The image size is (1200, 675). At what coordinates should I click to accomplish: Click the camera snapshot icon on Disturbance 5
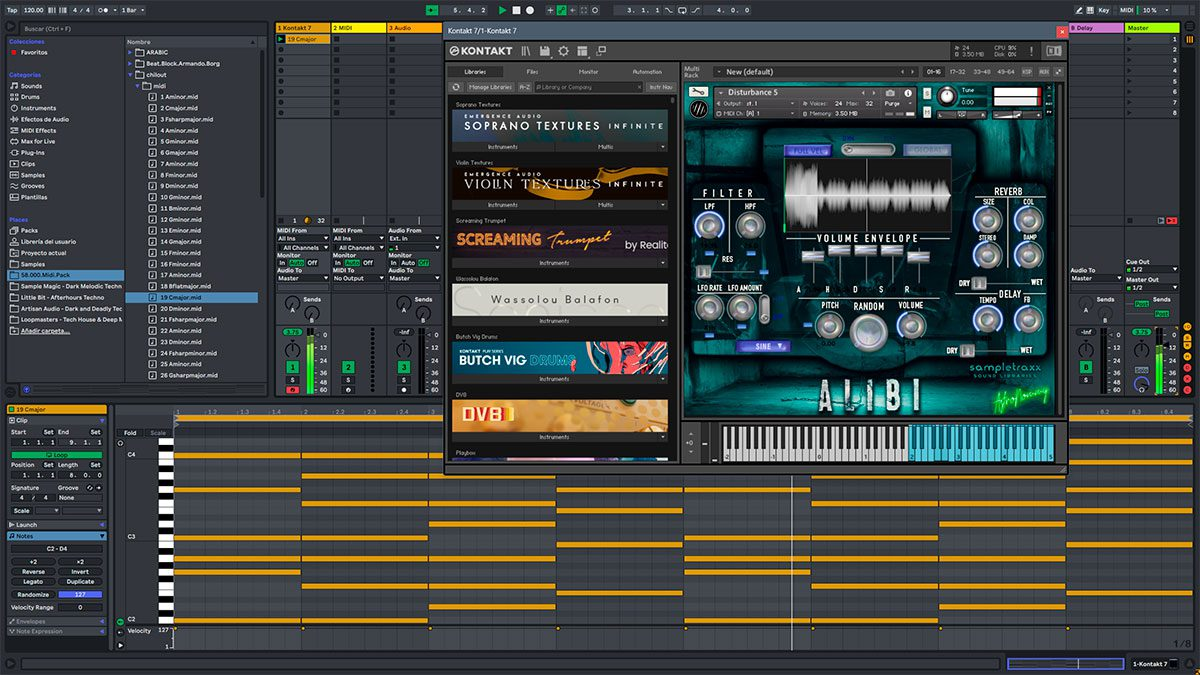[890, 93]
